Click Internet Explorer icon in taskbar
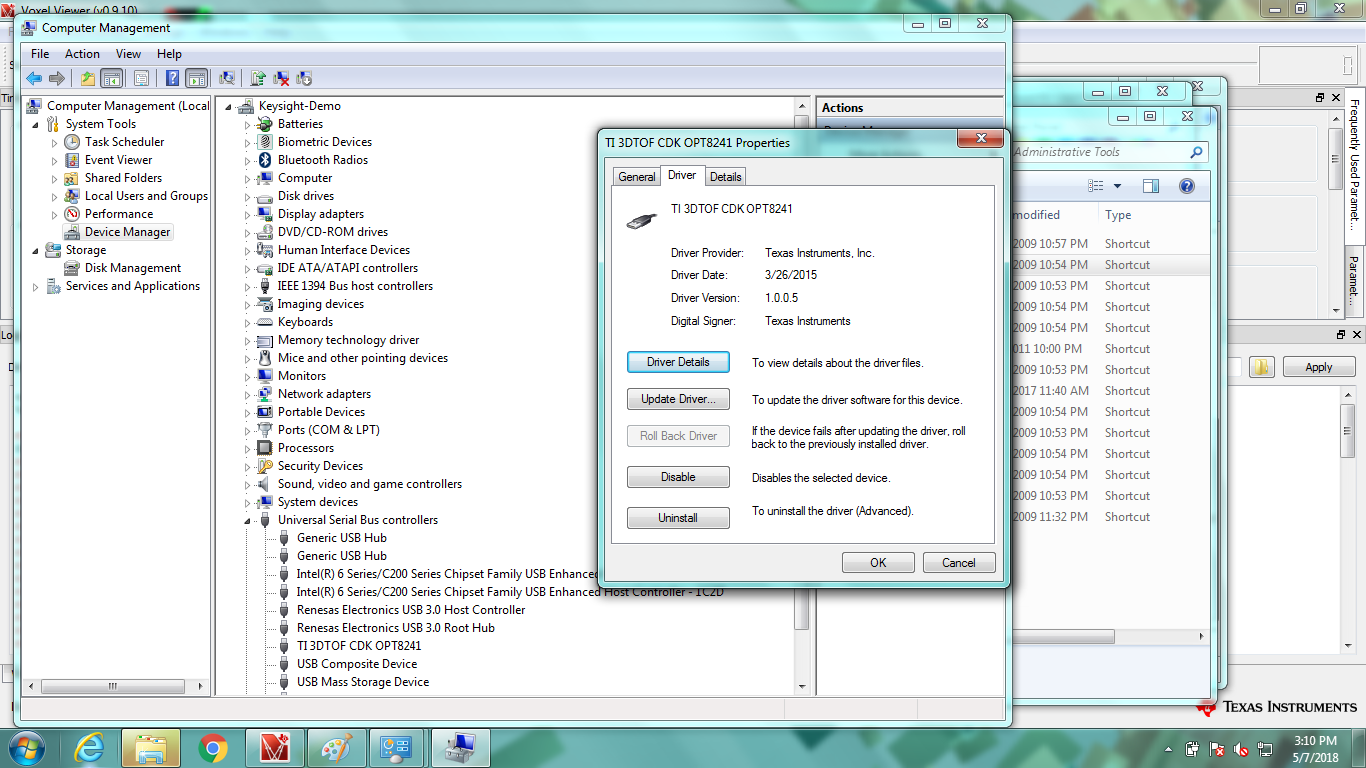This screenshot has height=768, width=1366. tap(90, 748)
